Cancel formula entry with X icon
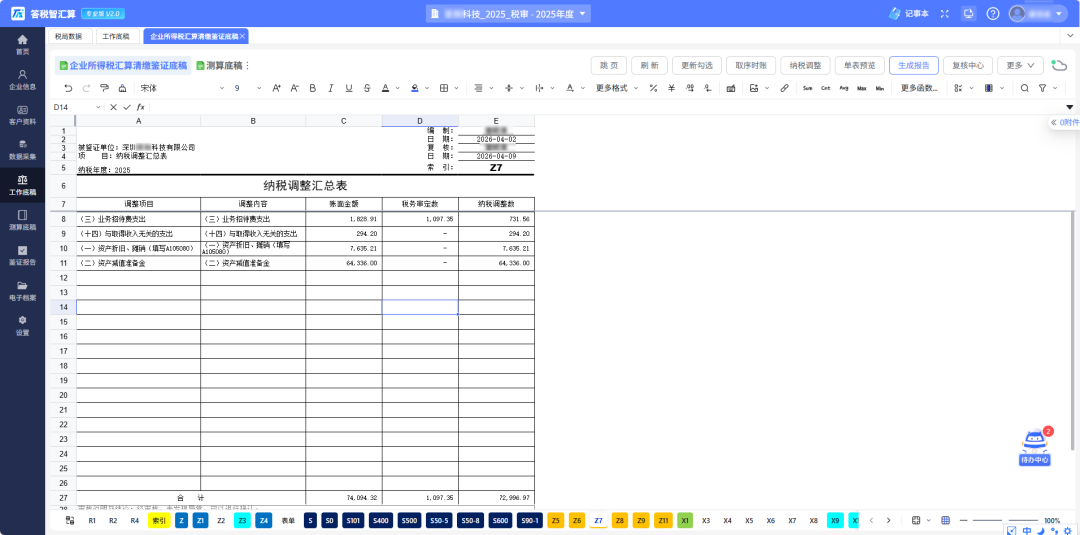The width and height of the screenshot is (1080, 535). point(113,107)
